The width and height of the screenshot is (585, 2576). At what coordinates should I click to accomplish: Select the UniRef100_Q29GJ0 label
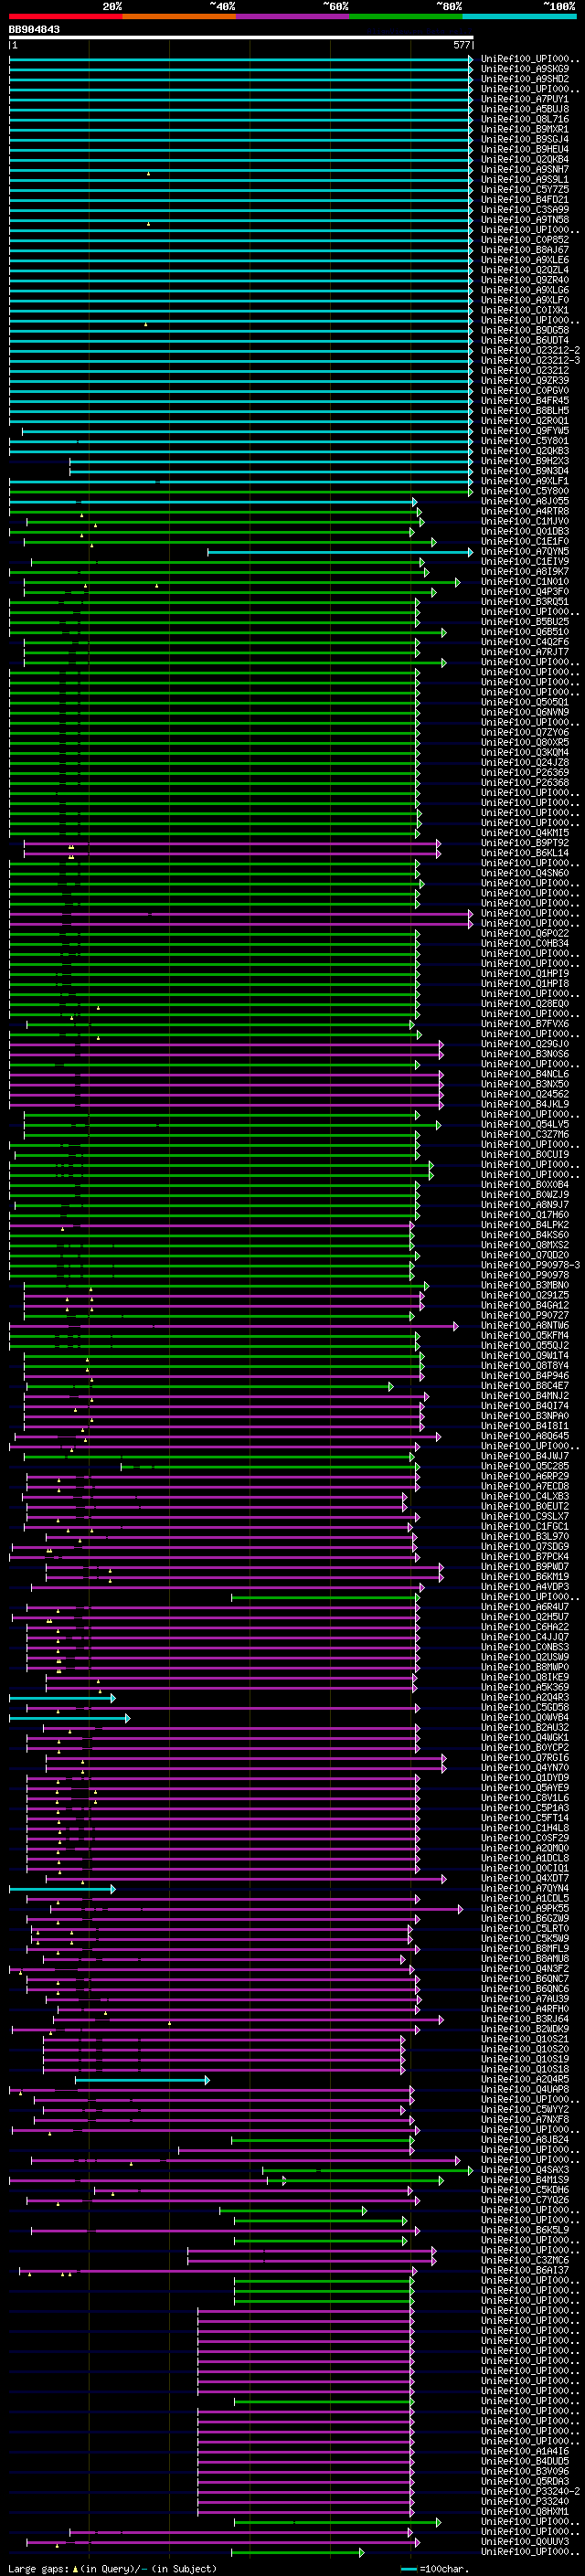click(x=524, y=1043)
